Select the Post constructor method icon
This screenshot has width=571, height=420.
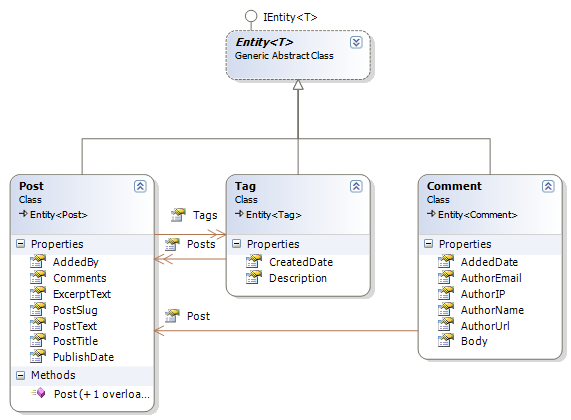[38, 393]
